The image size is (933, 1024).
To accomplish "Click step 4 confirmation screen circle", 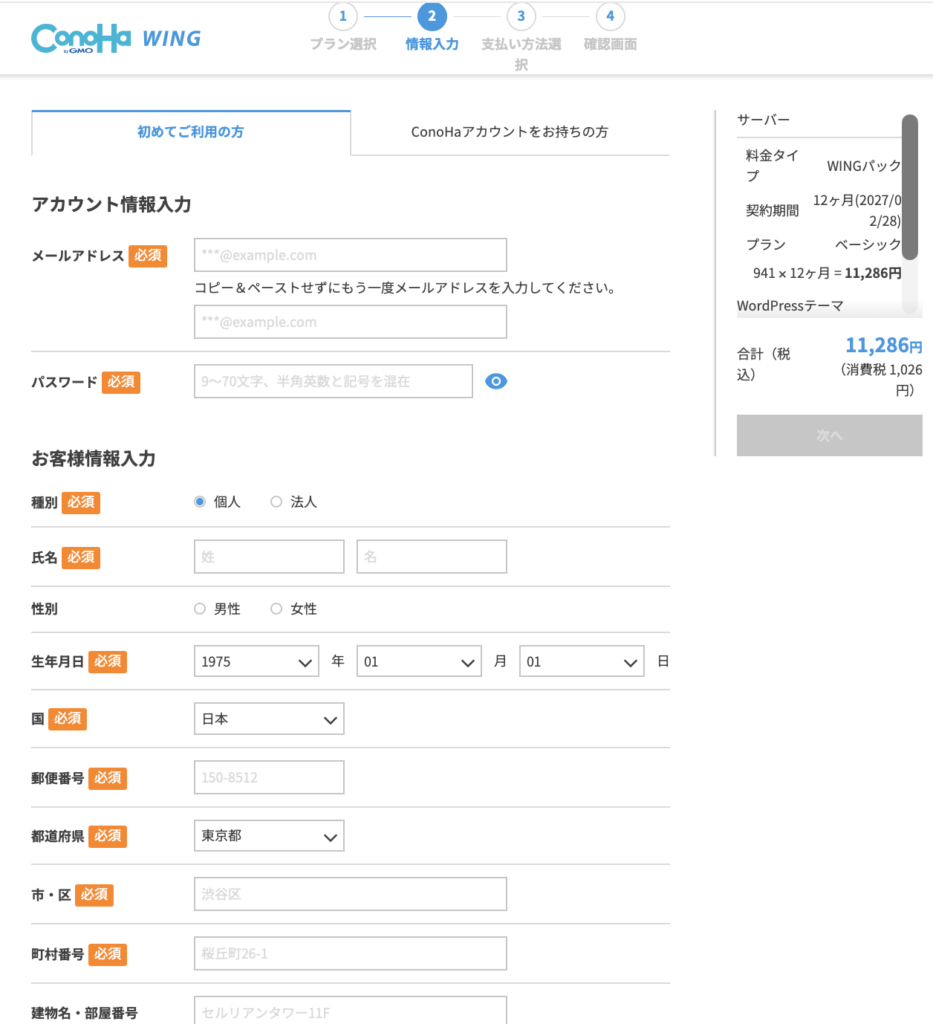I will [609, 16].
